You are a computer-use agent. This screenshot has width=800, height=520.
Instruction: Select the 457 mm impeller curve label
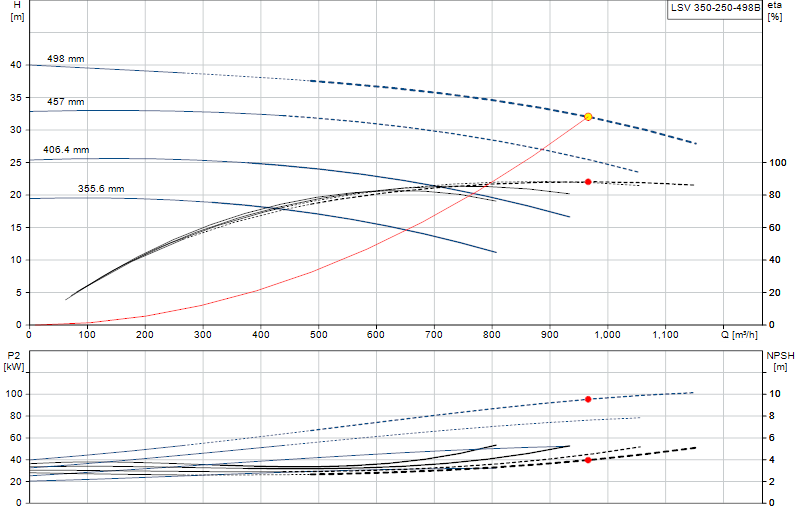pos(65,102)
